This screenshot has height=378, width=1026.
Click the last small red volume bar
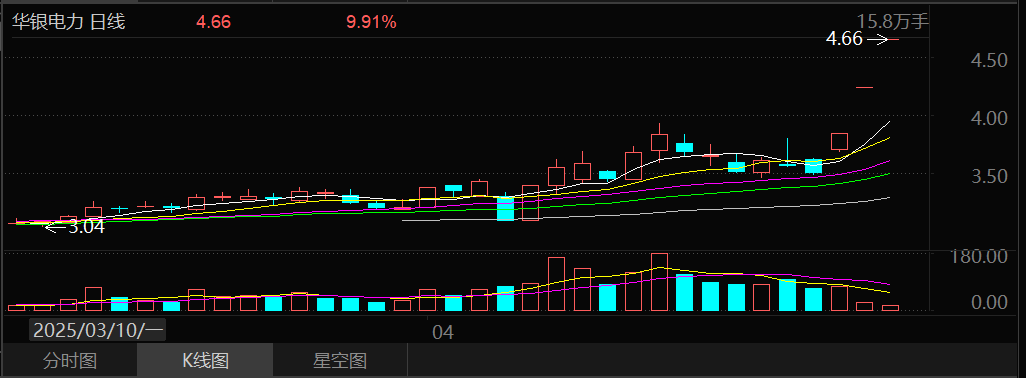(891, 308)
